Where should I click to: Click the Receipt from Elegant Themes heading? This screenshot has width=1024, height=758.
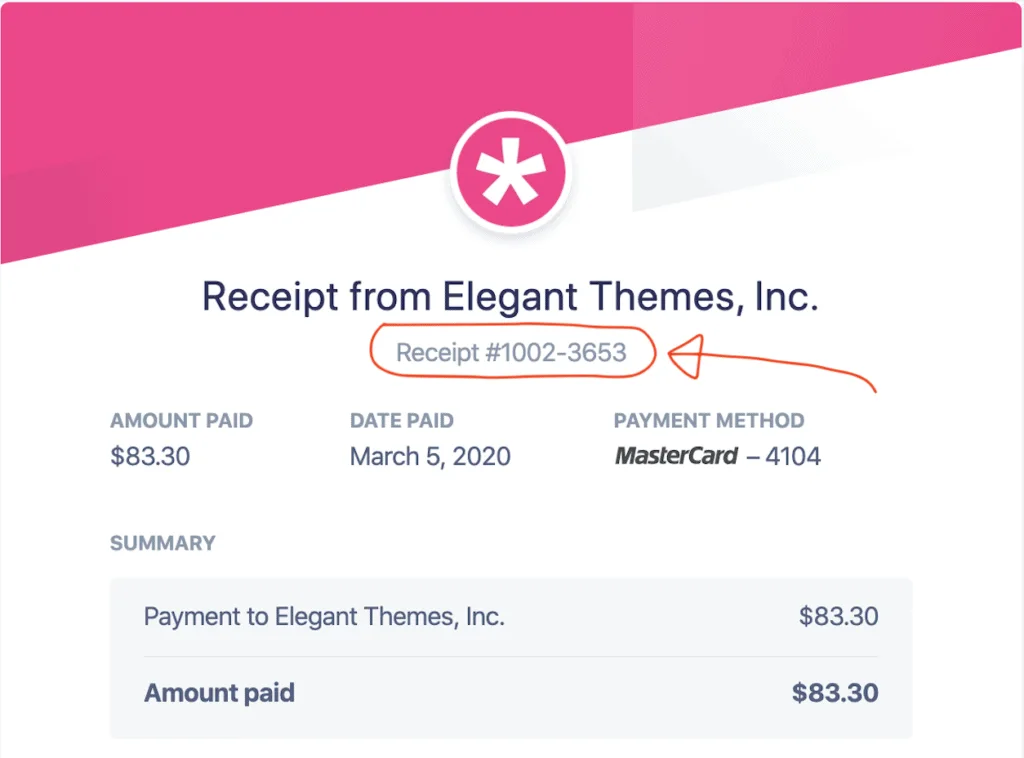(510, 297)
